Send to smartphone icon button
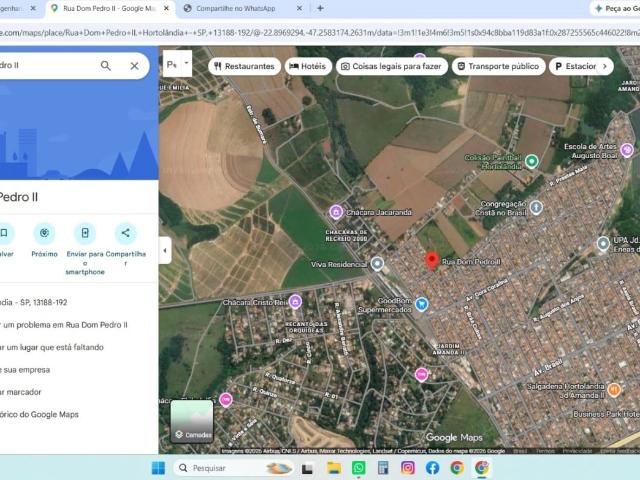 [85, 233]
